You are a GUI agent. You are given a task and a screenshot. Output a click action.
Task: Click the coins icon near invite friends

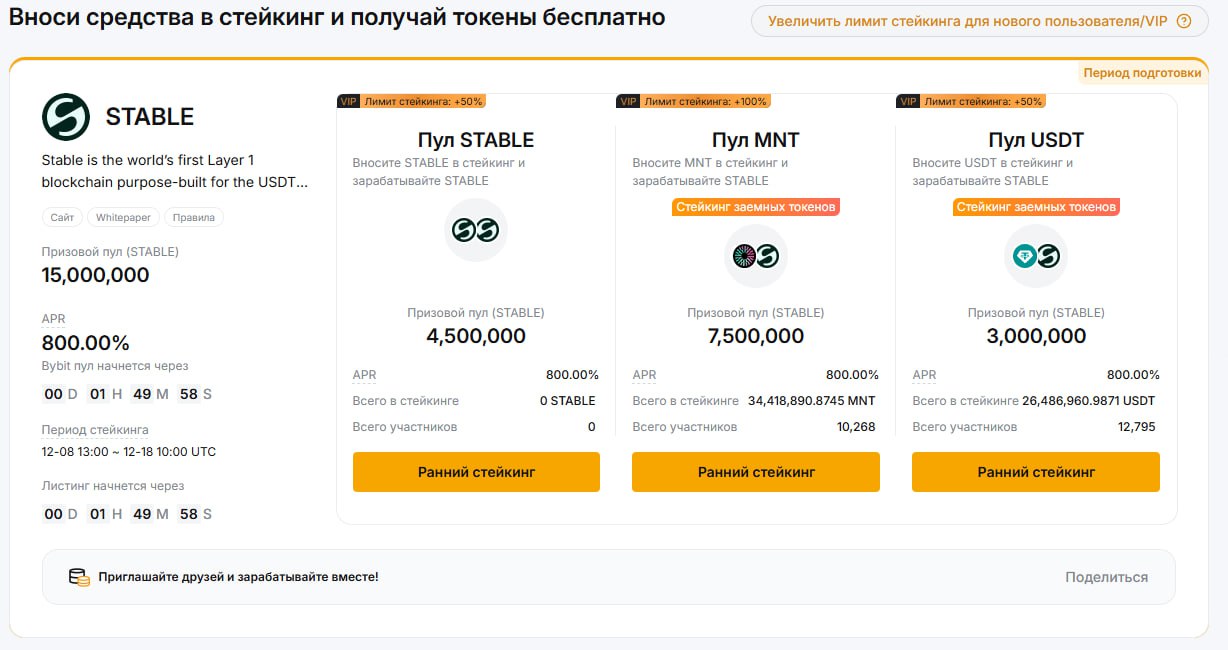[78, 577]
